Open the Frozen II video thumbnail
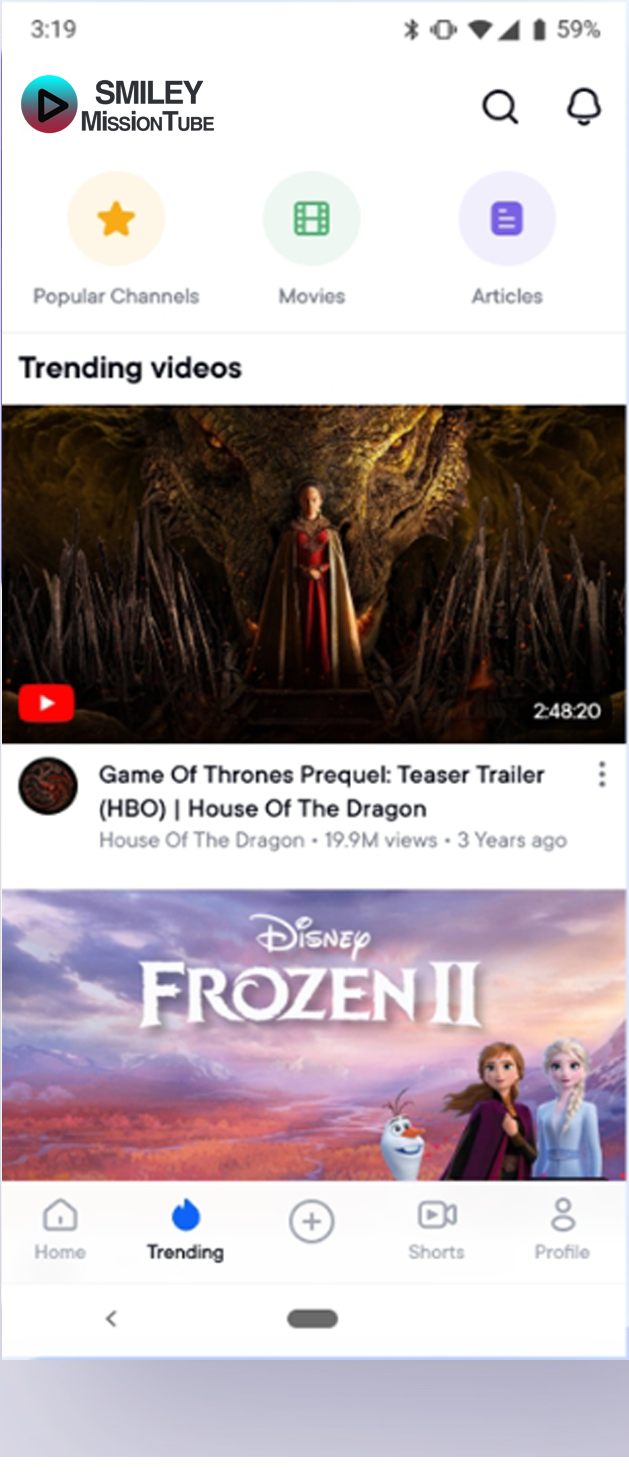 tap(314, 1036)
